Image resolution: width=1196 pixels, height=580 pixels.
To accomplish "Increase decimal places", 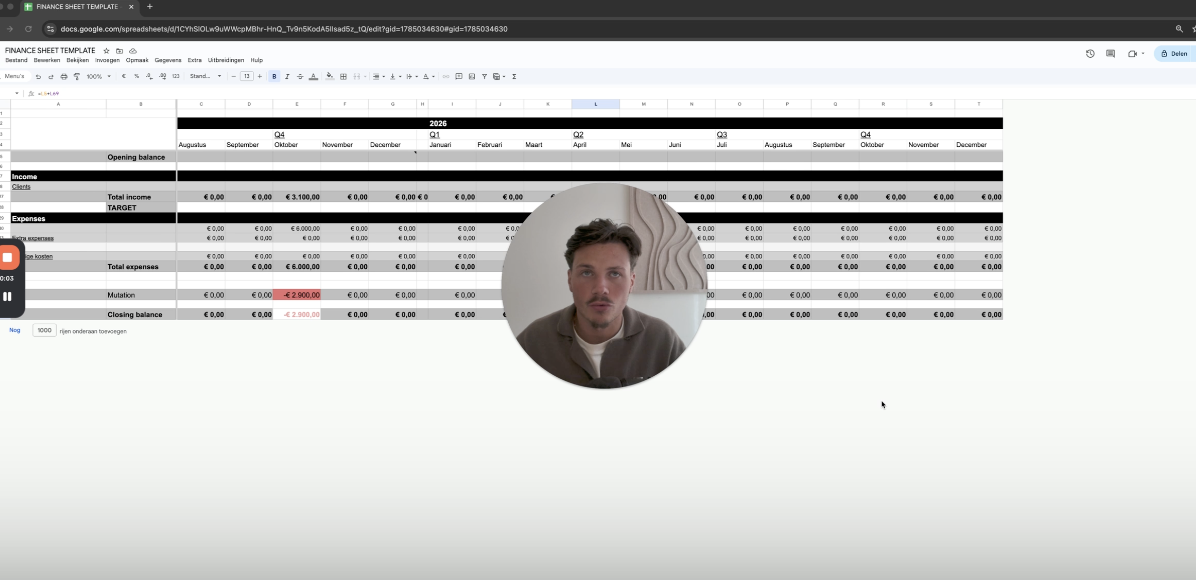I will tap(162, 76).
